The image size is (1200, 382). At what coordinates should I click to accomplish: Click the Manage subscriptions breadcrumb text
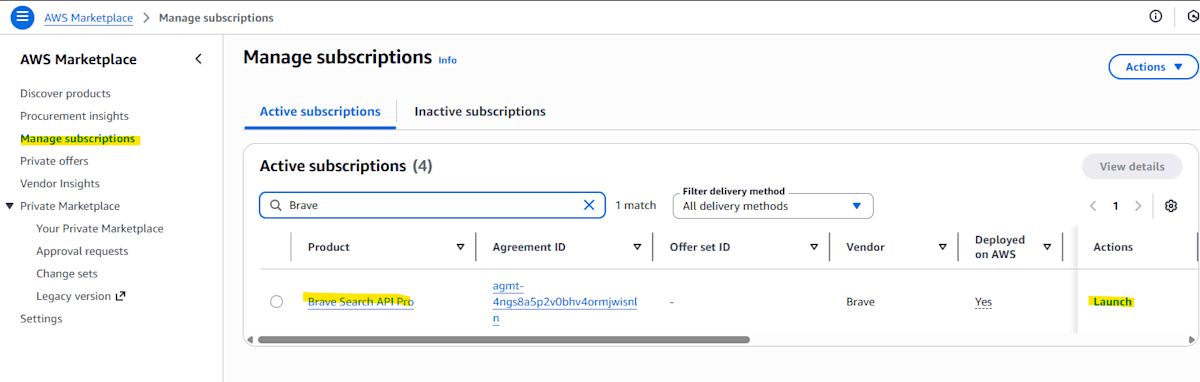coord(216,18)
